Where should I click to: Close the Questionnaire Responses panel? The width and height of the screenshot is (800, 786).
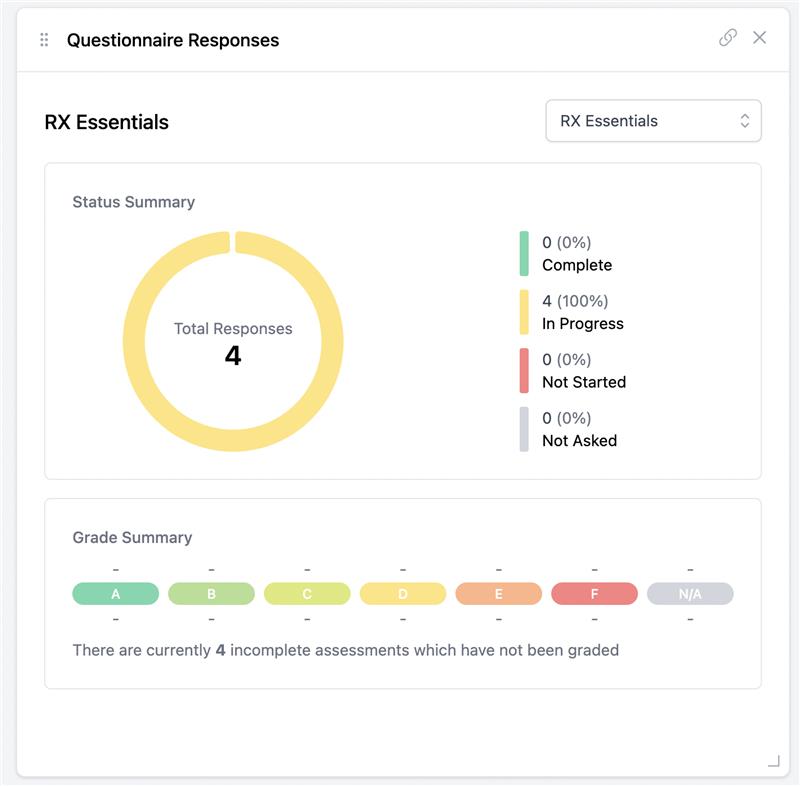760,38
